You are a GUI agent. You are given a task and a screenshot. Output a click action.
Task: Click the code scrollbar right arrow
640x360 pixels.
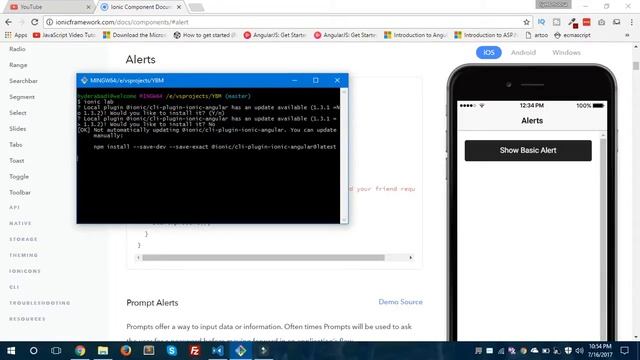tap(411, 258)
